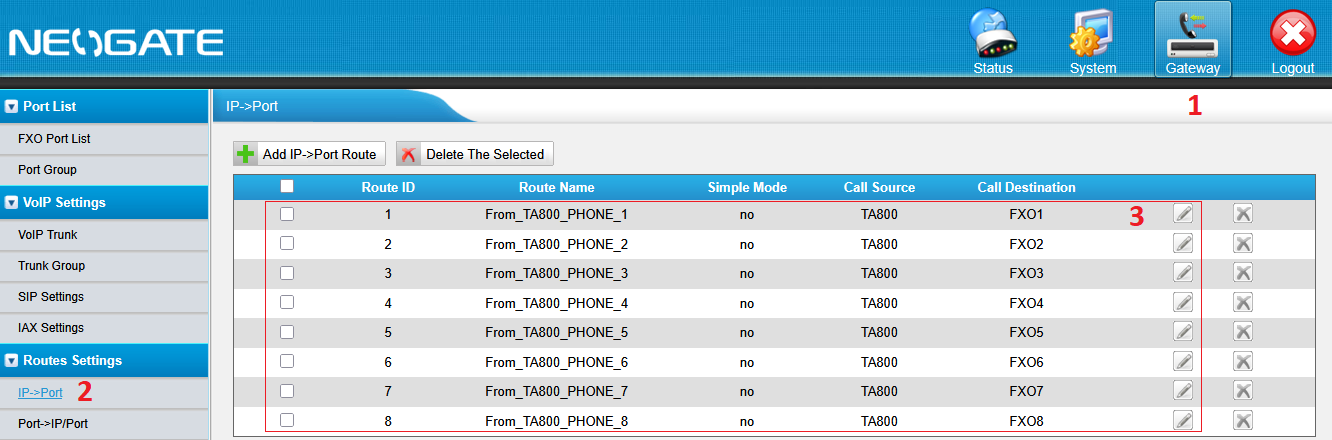Collapse the VoIP Settings section
Viewport: 1332px width, 440px height.
12,202
